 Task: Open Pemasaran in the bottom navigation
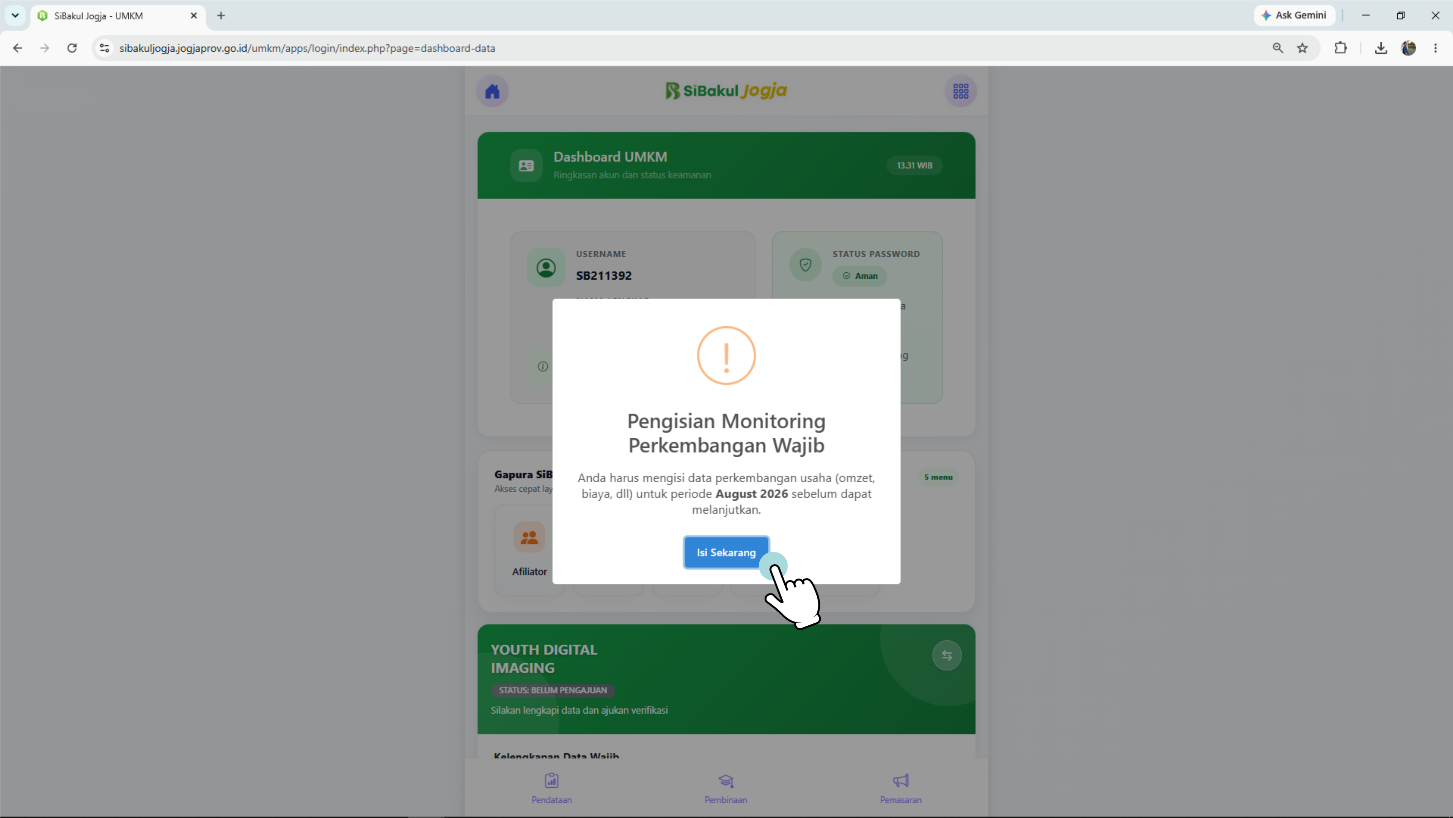pos(901,788)
